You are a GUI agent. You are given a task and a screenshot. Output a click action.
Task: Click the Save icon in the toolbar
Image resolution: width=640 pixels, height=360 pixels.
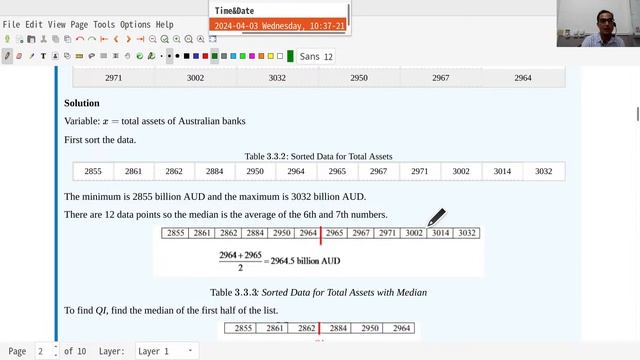point(7,39)
